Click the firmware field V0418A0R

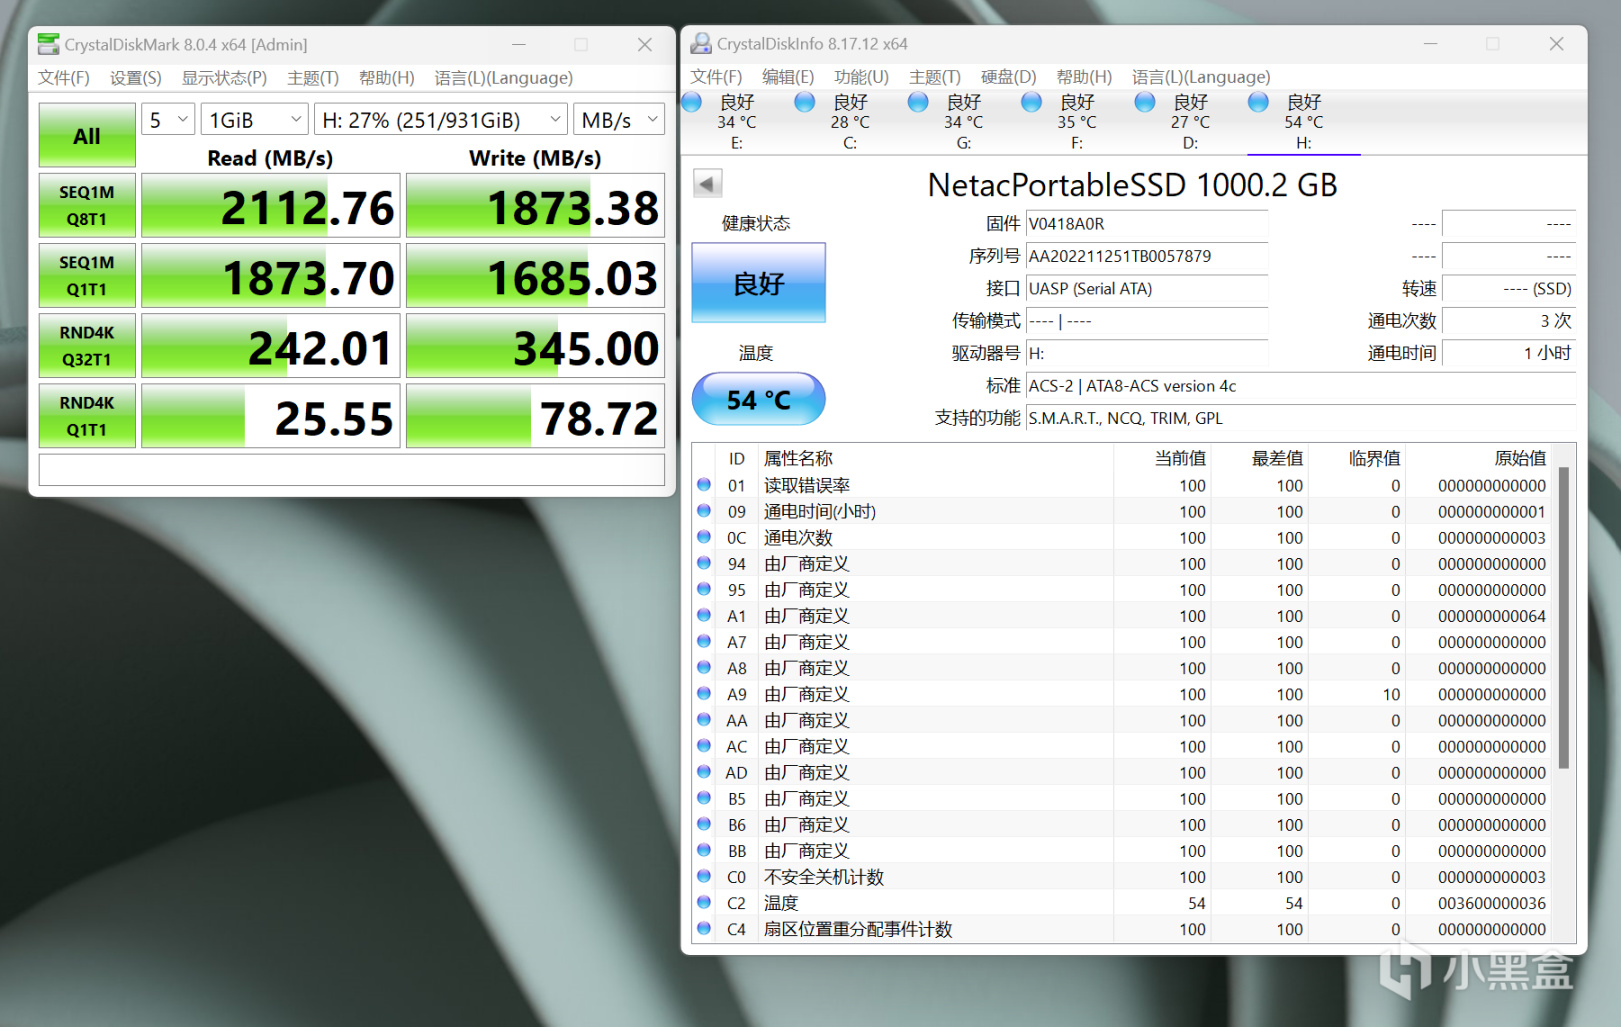(x=1147, y=224)
